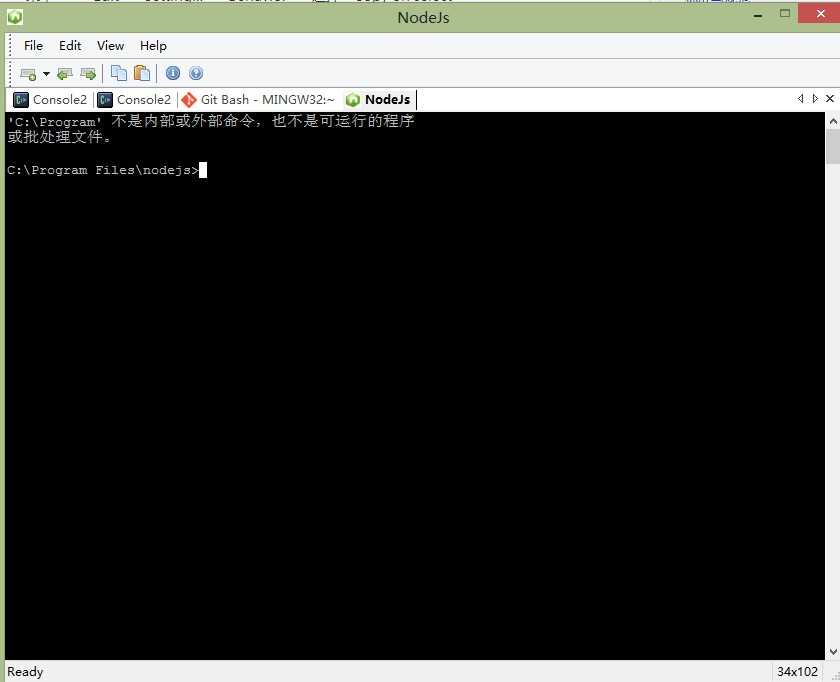
Task: Click the Next Tab toolbar icon
Action: tap(88, 73)
